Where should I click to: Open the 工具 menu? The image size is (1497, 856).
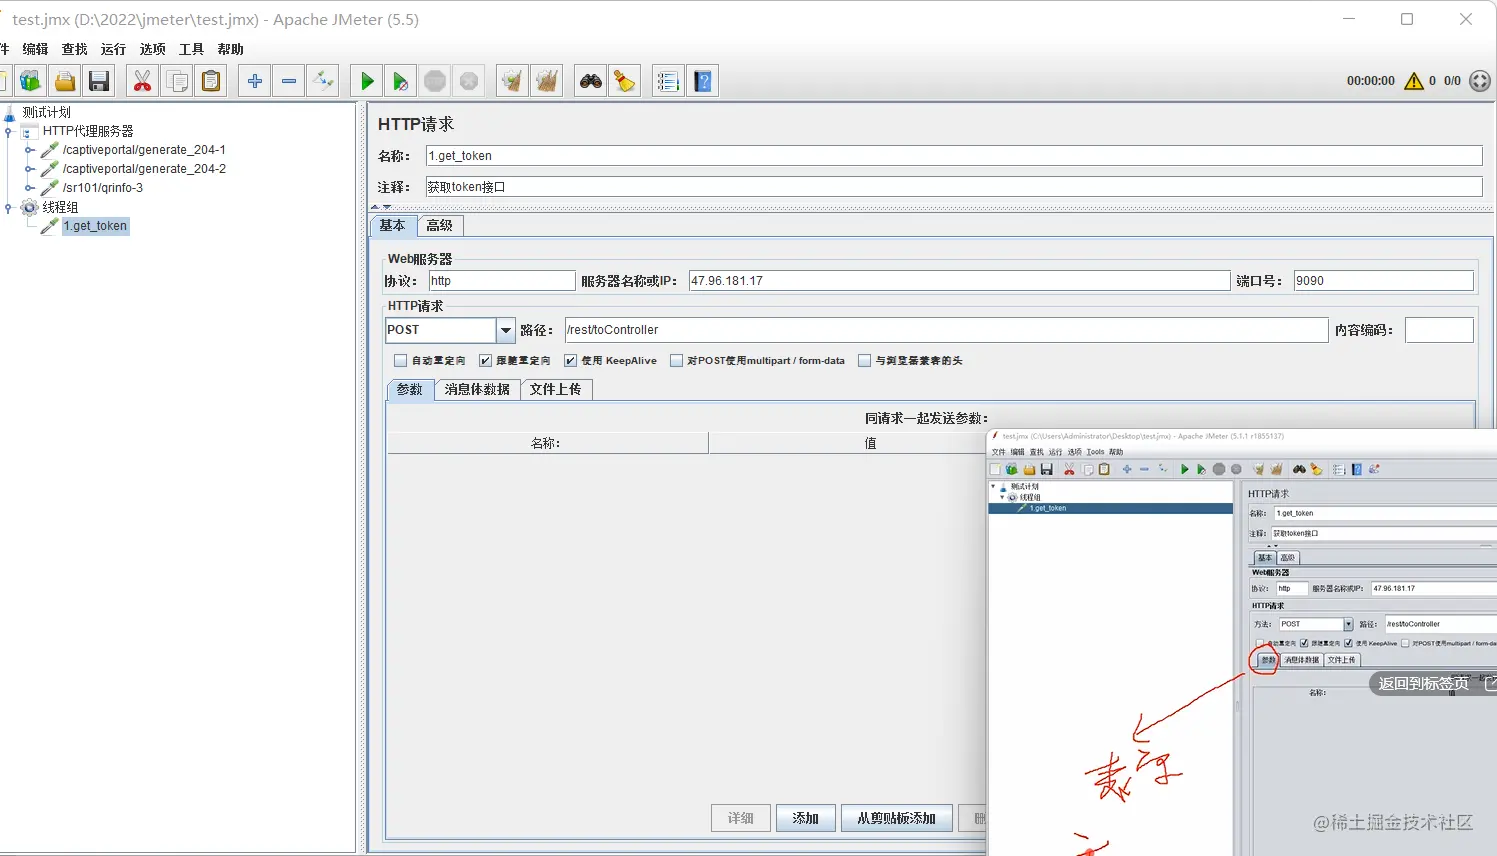pos(191,49)
